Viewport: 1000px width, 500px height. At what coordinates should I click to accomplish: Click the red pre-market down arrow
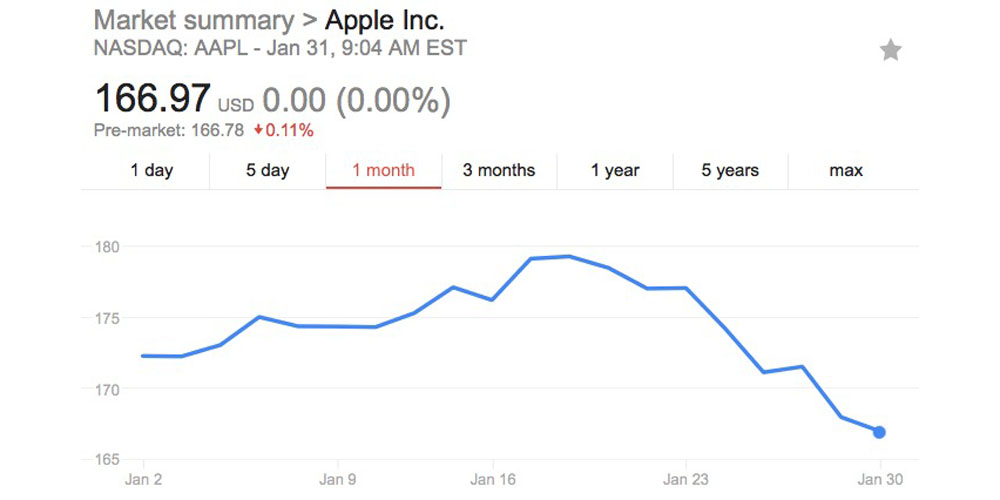tap(258, 130)
